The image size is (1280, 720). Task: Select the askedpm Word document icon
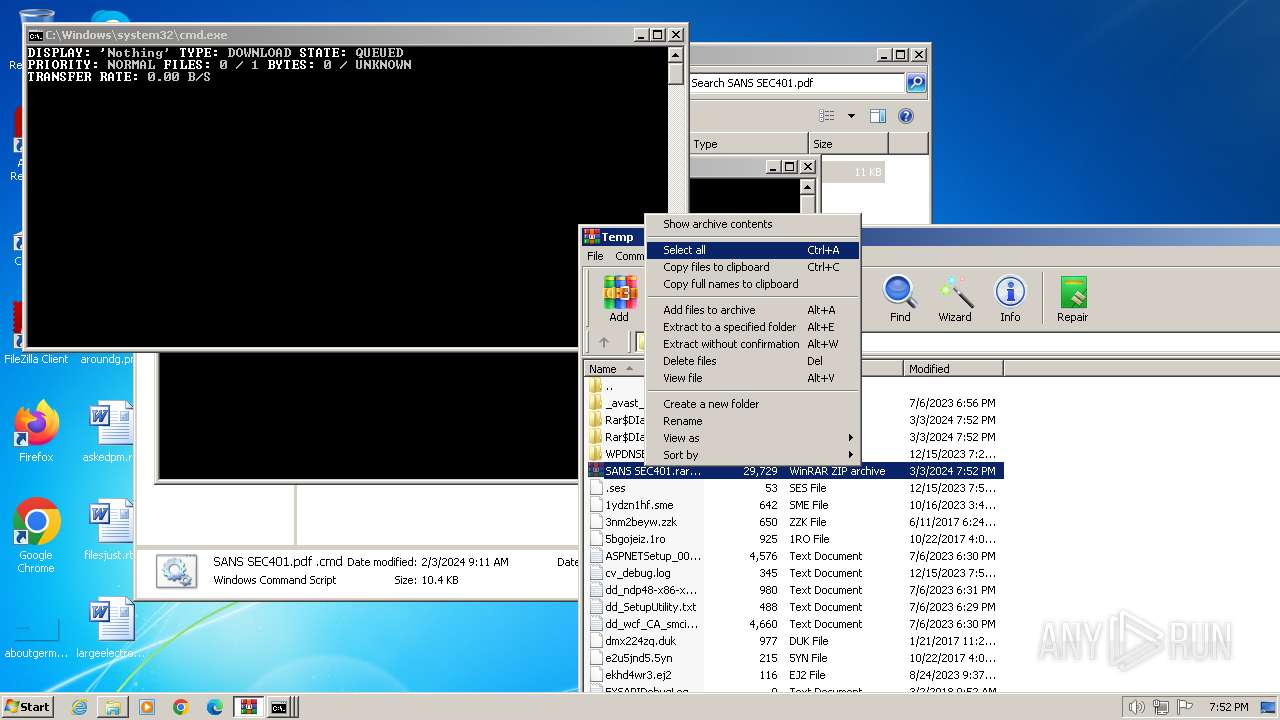click(x=109, y=432)
